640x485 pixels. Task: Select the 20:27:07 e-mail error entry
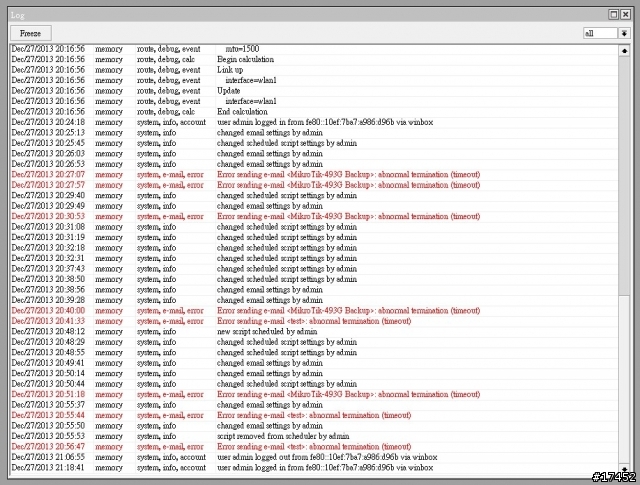tap(314, 175)
